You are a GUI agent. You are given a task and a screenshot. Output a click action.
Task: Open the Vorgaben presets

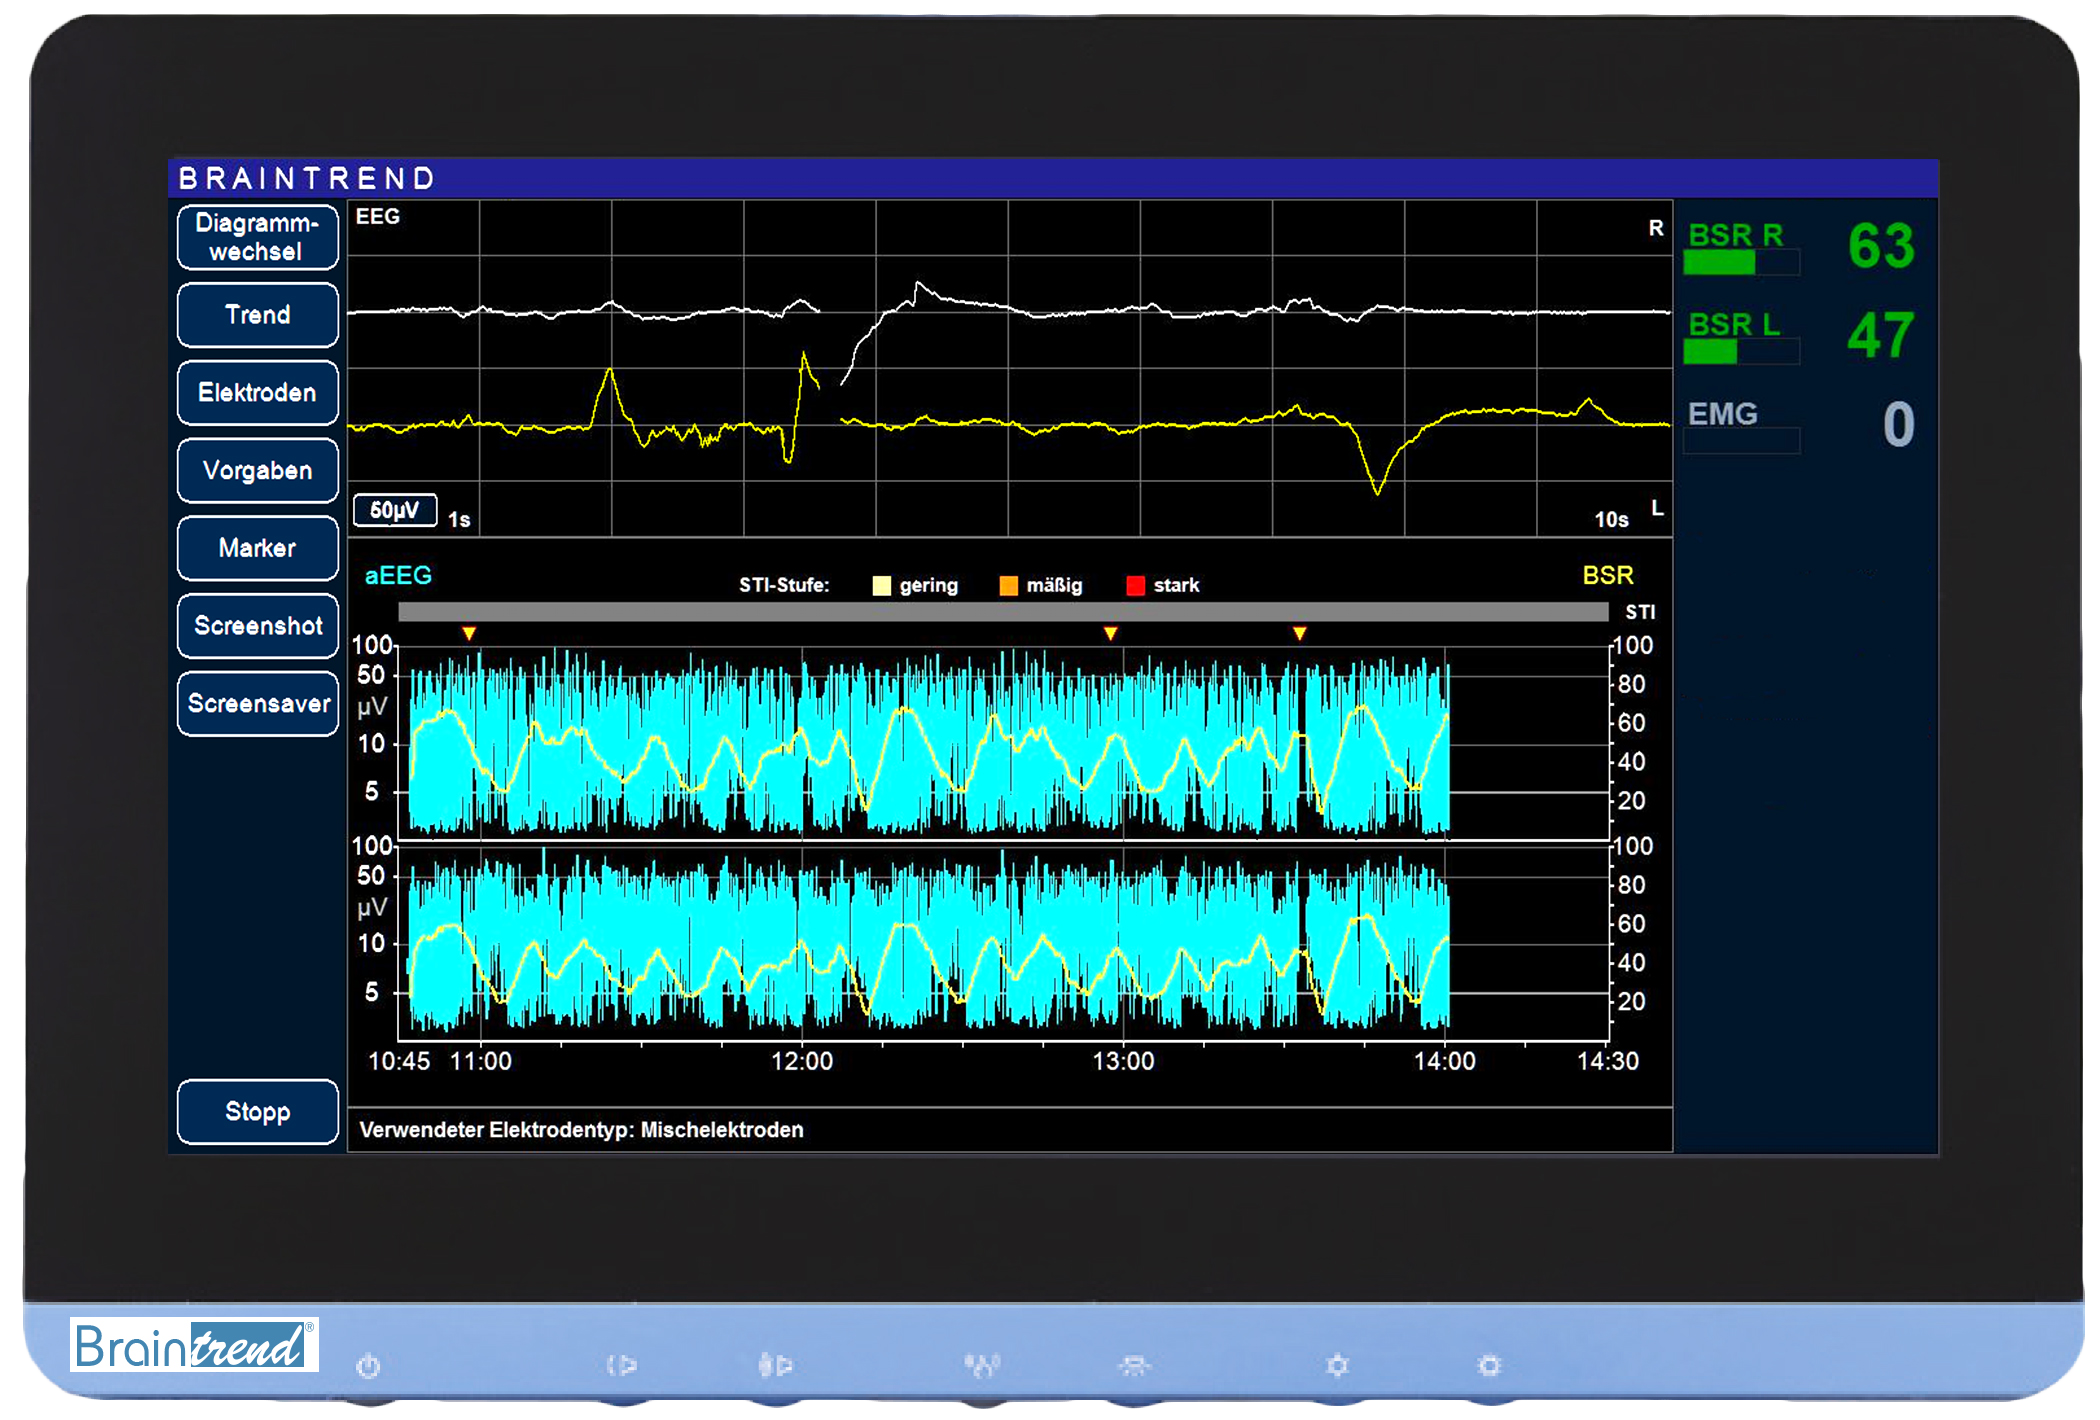coord(257,471)
